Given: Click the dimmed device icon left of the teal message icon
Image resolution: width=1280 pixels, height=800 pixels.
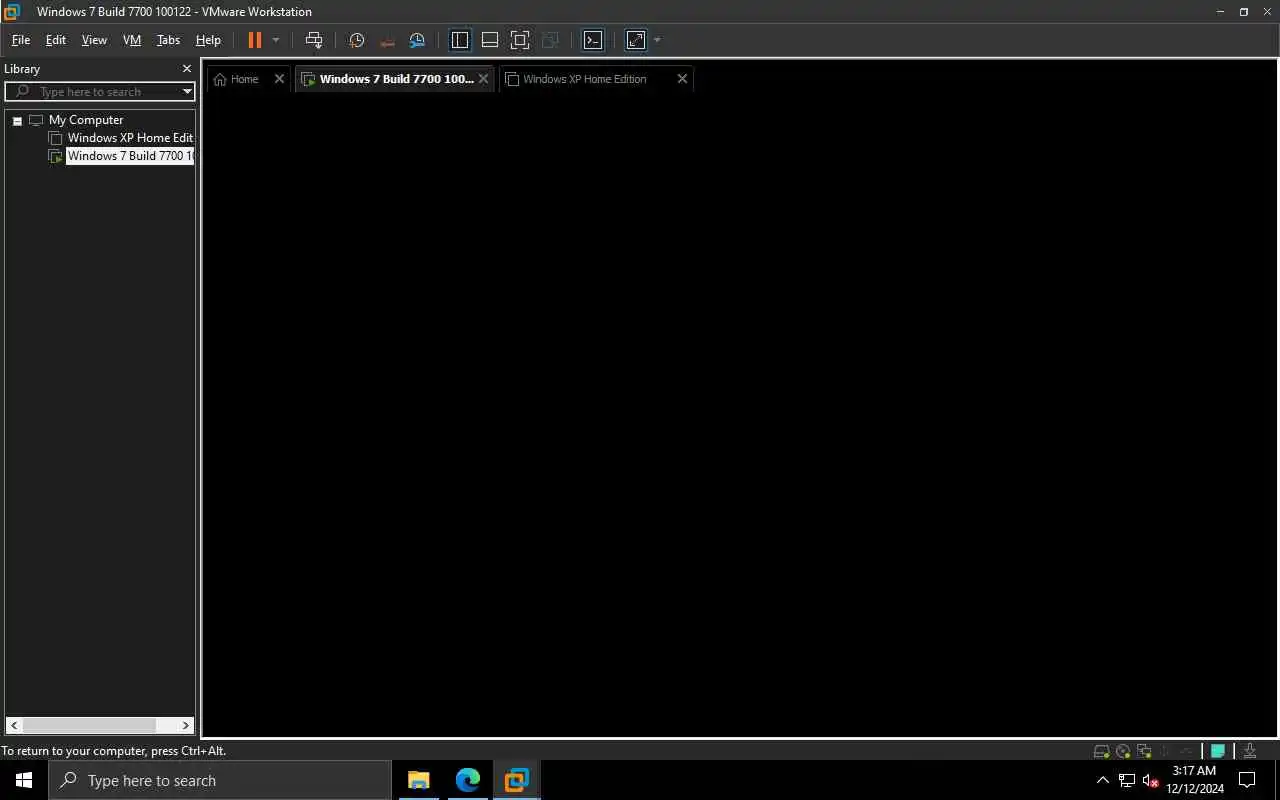Looking at the screenshot, I should 1187,751.
